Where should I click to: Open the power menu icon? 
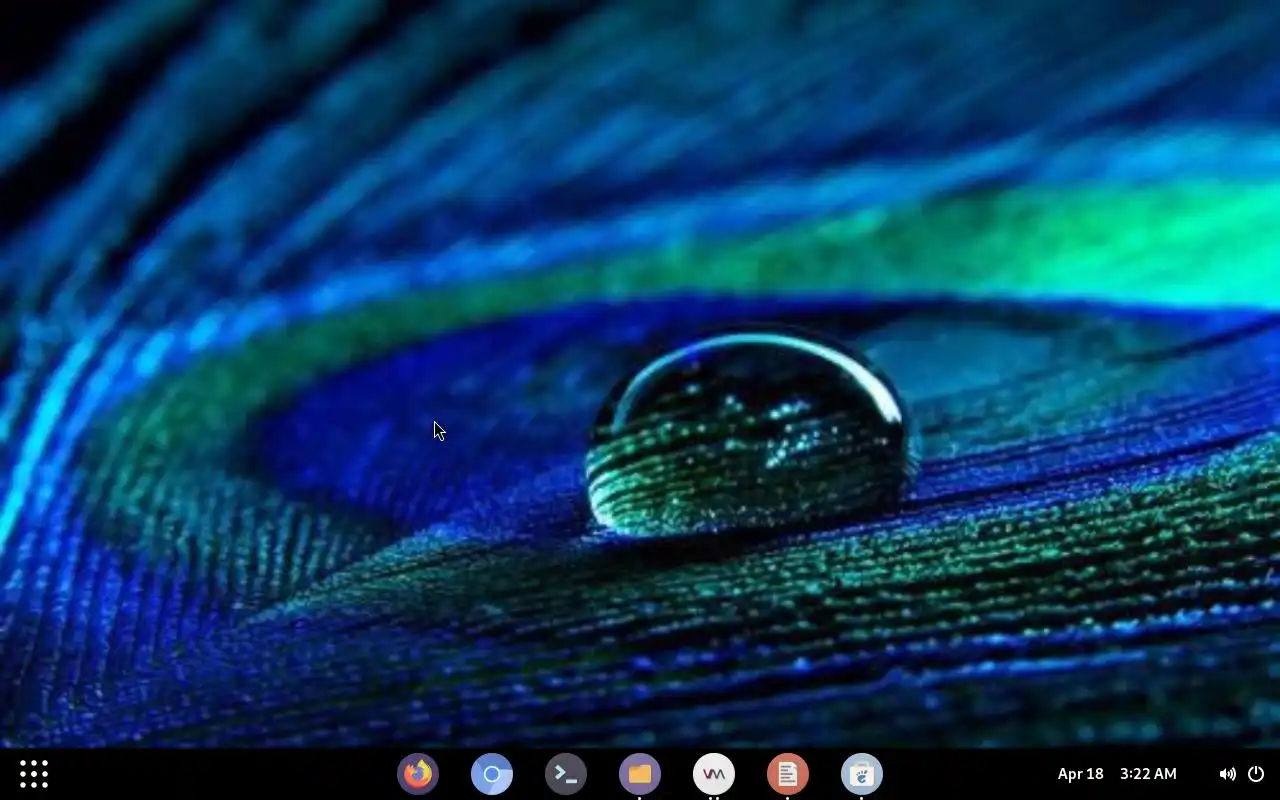pos(1257,774)
